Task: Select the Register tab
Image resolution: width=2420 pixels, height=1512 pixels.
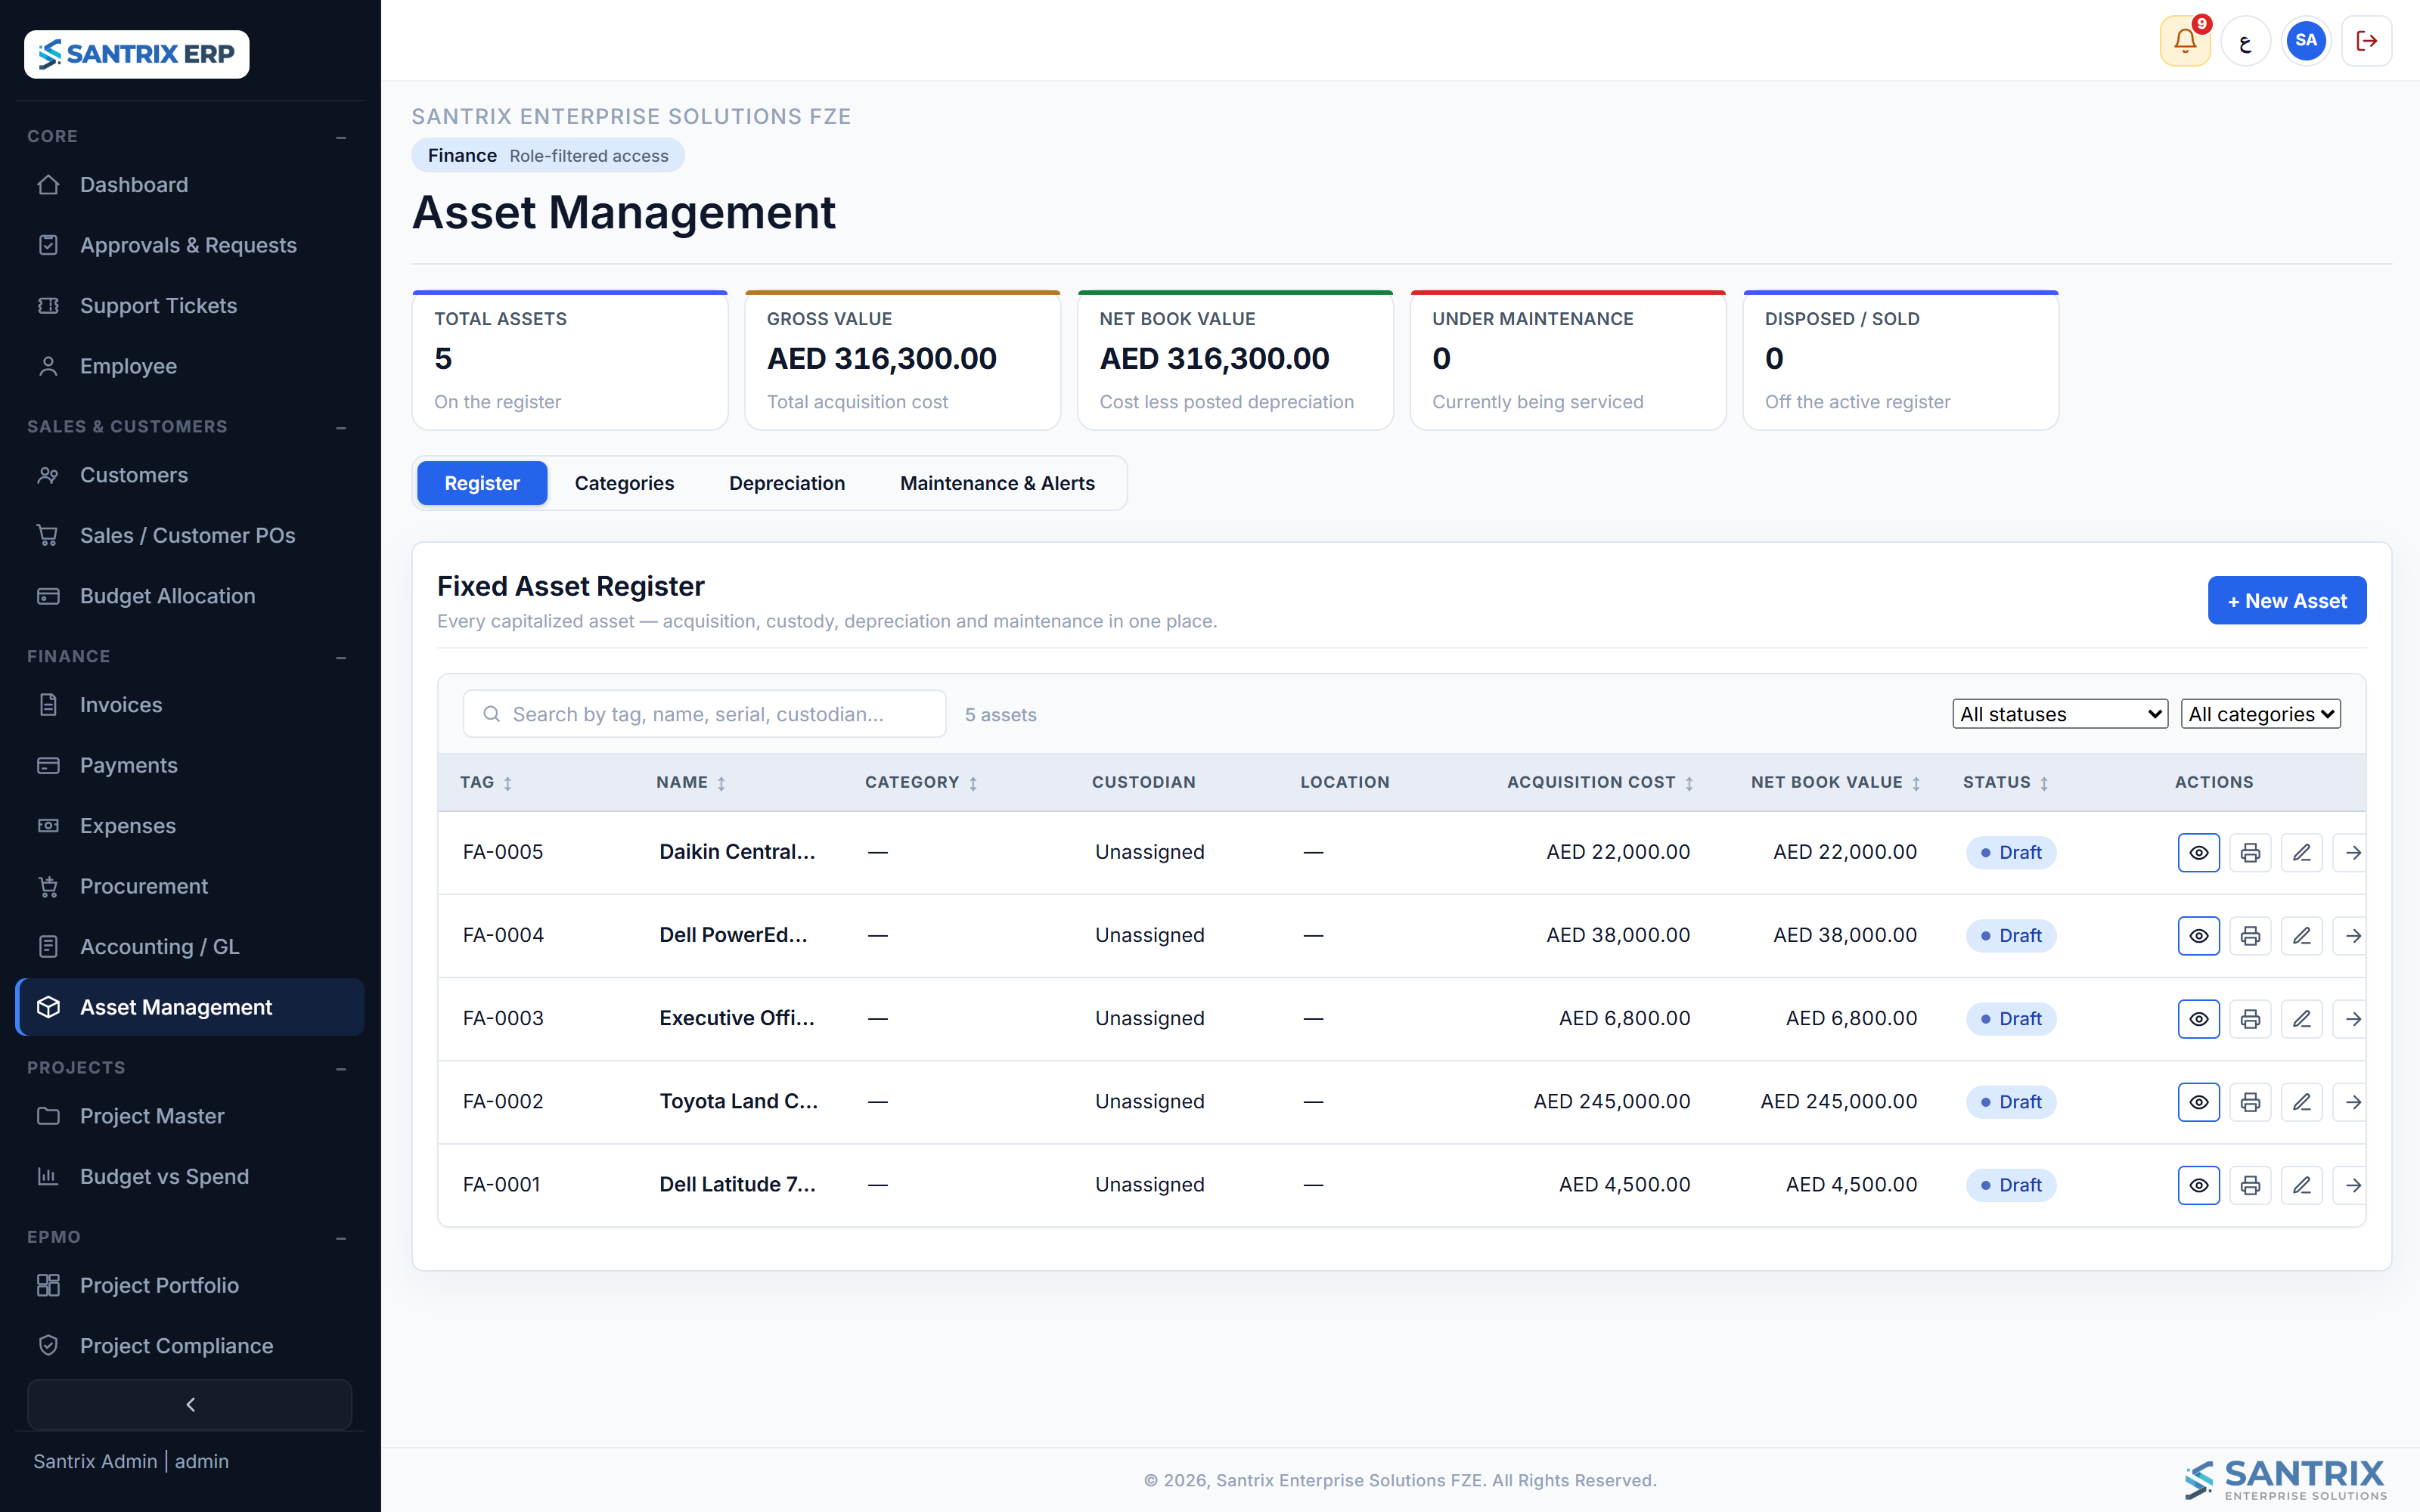Action: pos(482,483)
